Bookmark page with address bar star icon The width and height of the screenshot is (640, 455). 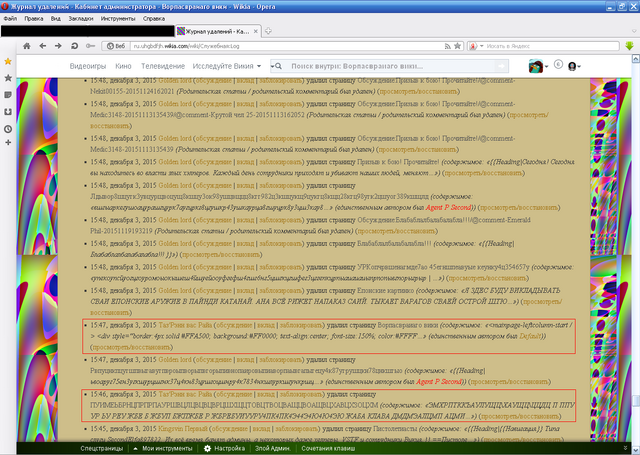[x=458, y=46]
